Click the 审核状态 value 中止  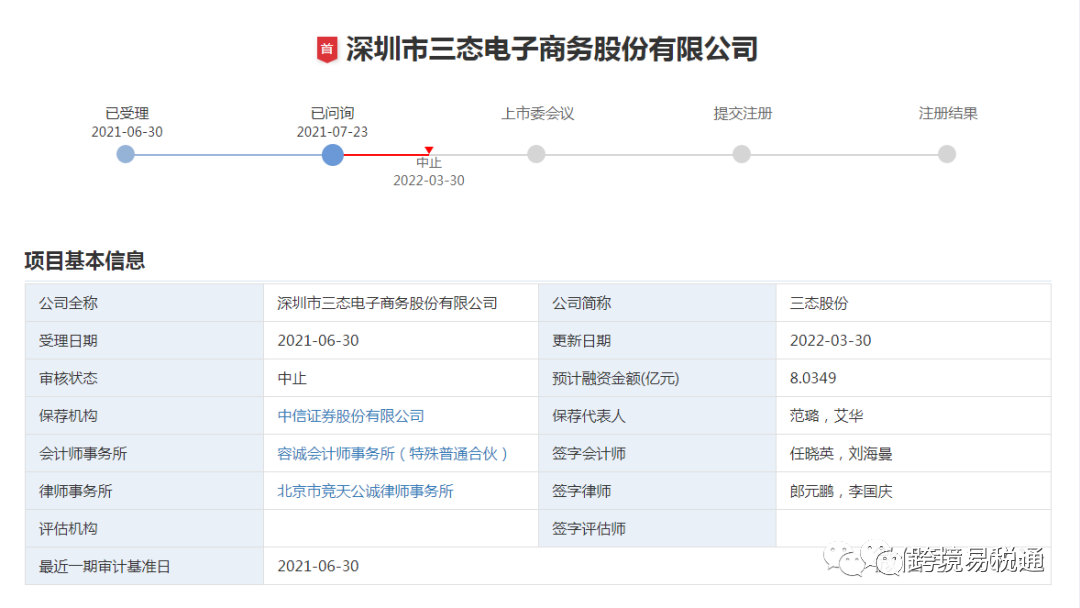(x=292, y=378)
